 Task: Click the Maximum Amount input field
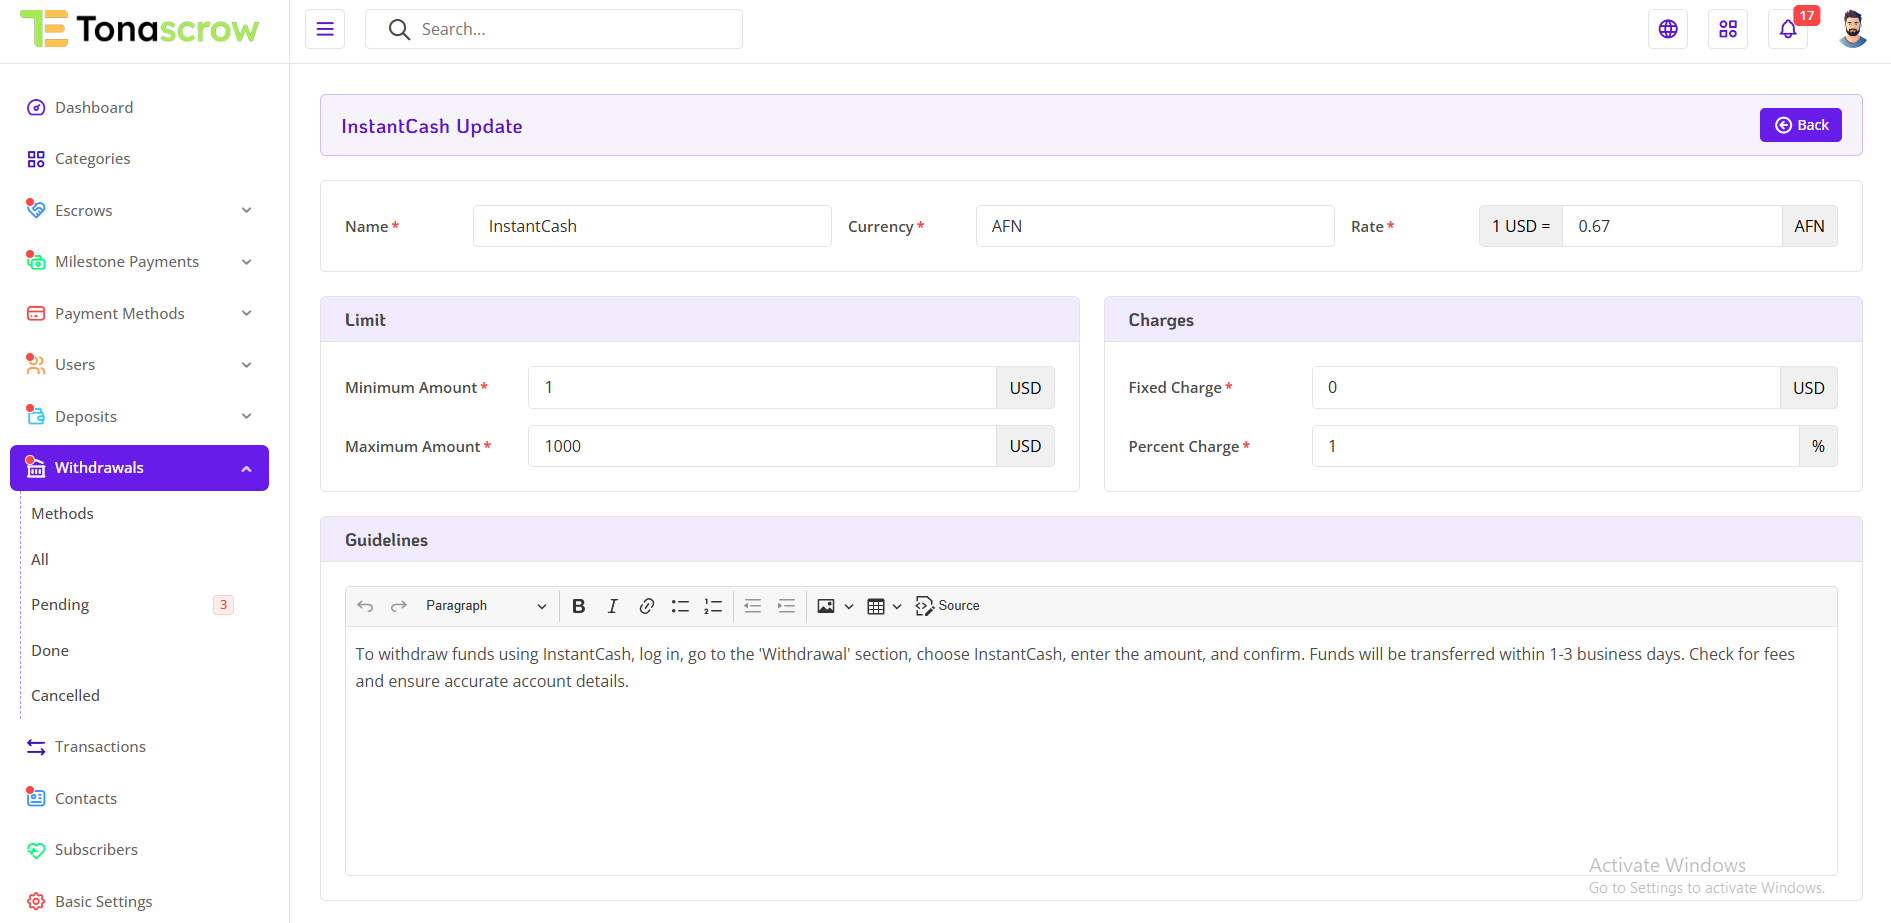coord(761,446)
